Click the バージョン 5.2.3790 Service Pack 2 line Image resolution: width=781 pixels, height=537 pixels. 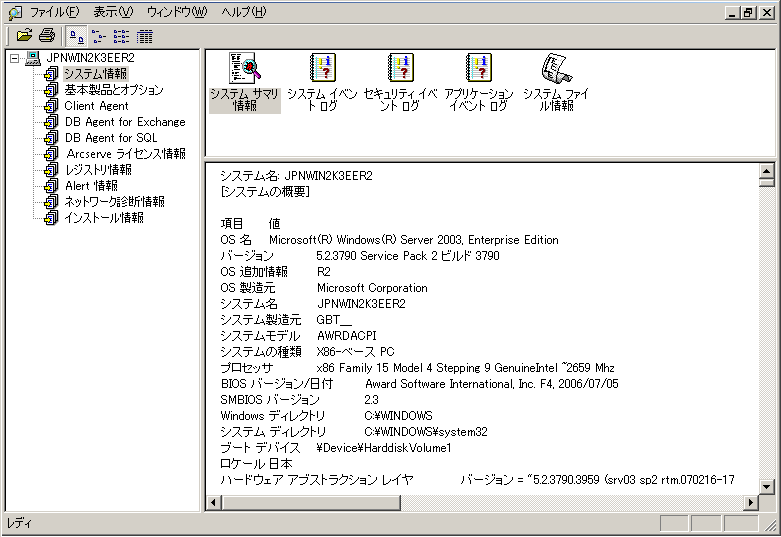(360, 256)
